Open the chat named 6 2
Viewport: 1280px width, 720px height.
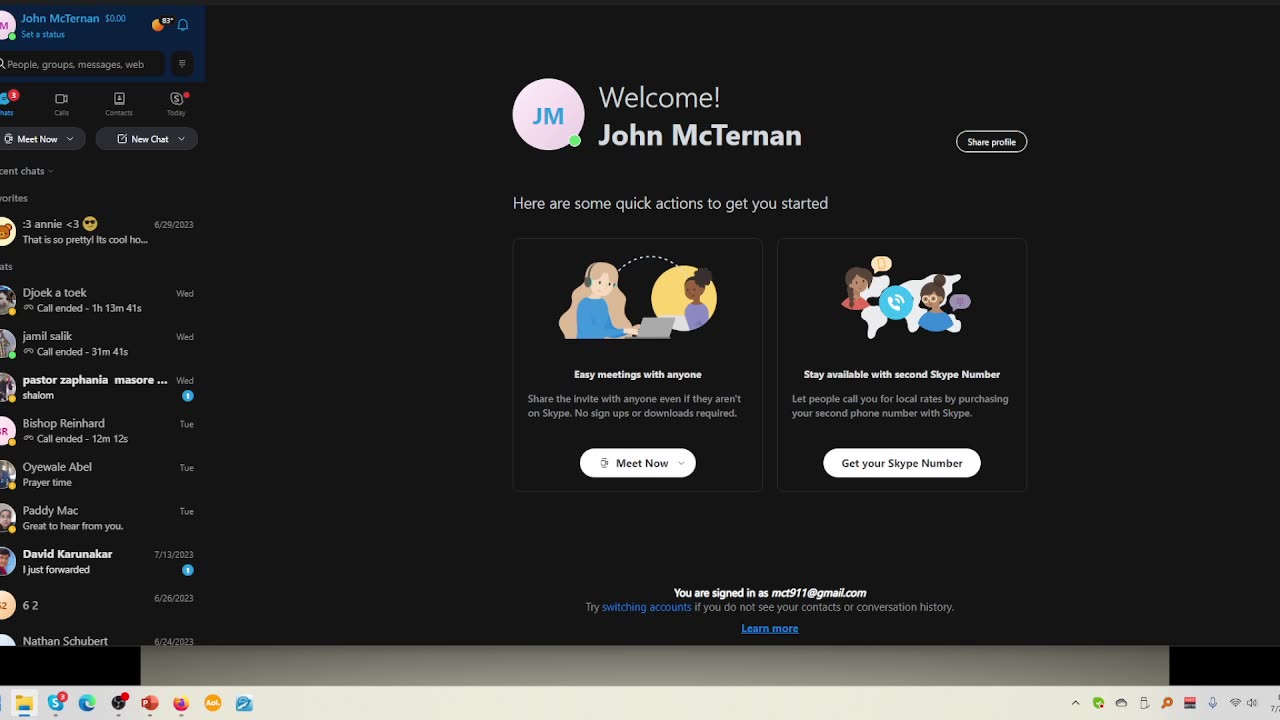coord(100,605)
